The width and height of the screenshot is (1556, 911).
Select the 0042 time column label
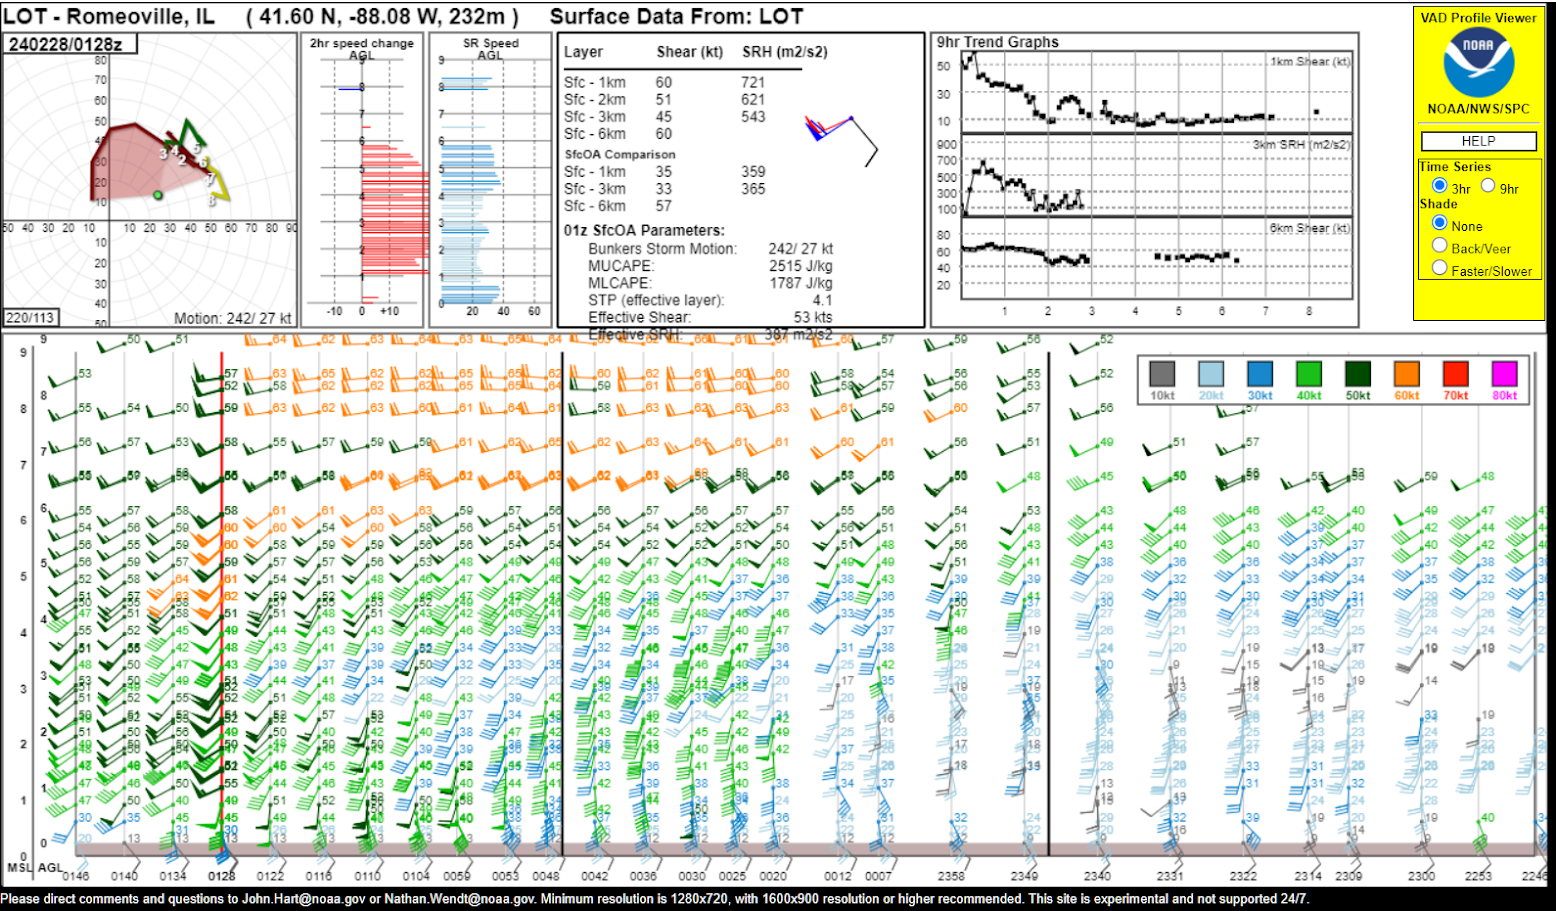(x=594, y=876)
